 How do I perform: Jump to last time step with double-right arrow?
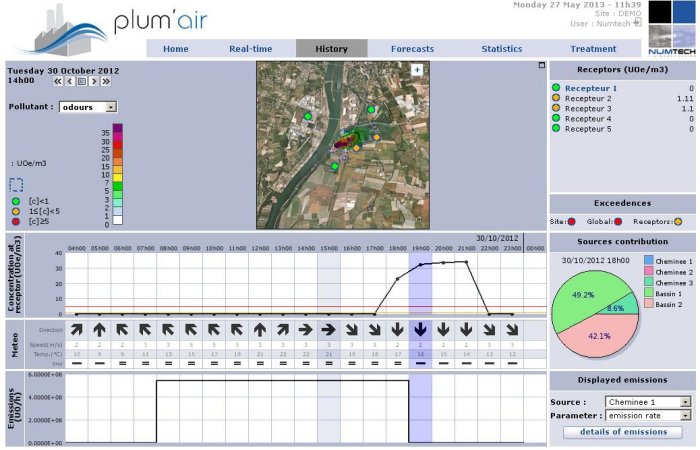pos(106,81)
